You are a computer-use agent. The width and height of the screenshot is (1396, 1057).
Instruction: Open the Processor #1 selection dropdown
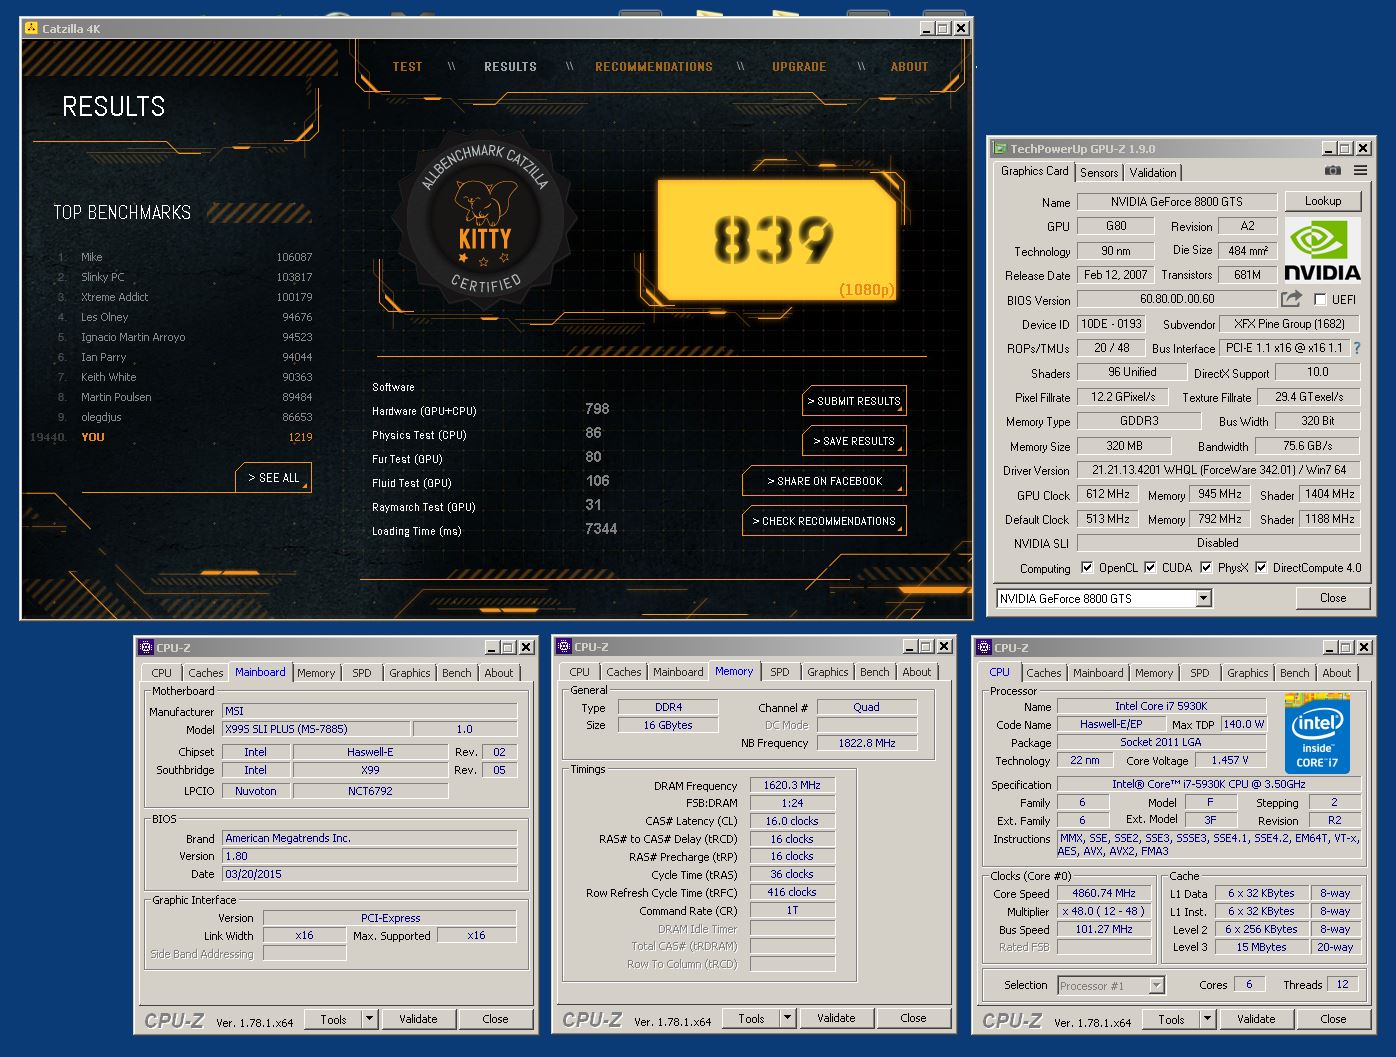[x=1156, y=985]
